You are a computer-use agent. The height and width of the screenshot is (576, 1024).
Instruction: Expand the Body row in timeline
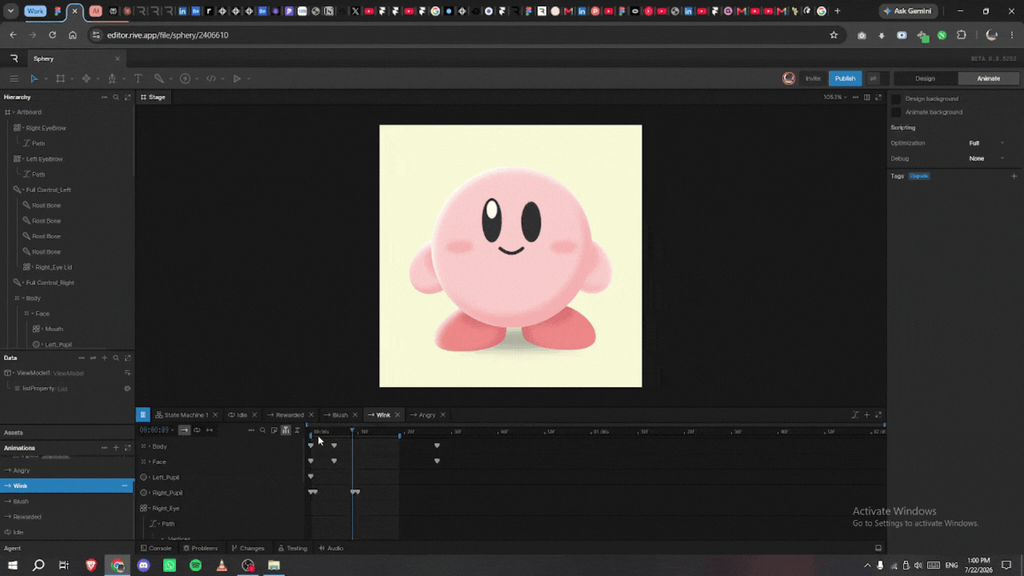point(149,447)
